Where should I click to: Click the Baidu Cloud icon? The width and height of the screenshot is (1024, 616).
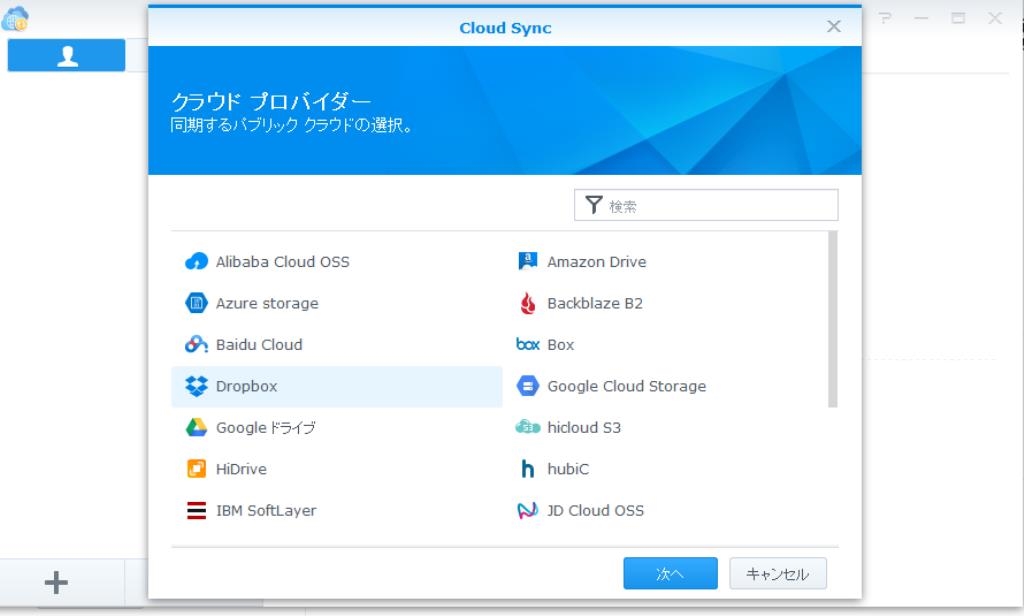click(x=196, y=345)
